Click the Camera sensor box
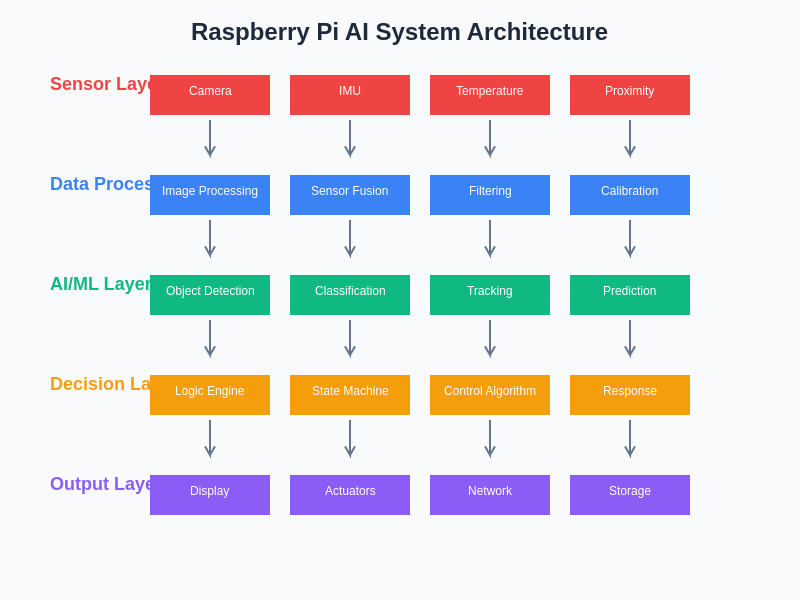 pos(210,95)
